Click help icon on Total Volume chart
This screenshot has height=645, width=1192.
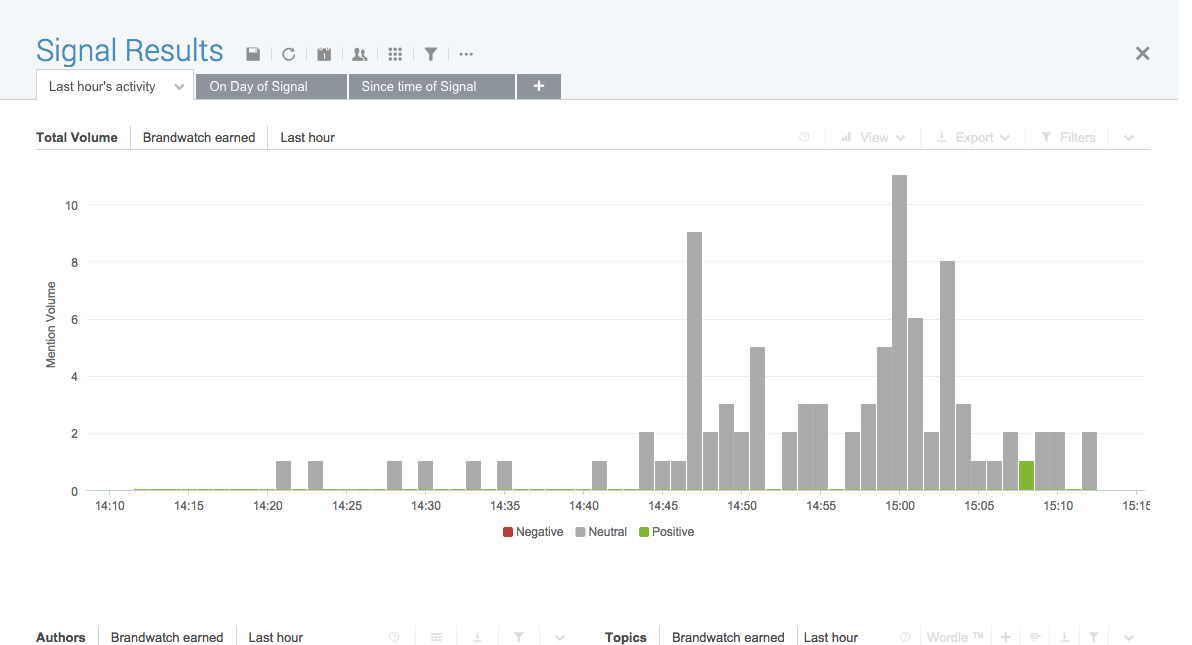pyautogui.click(x=804, y=137)
